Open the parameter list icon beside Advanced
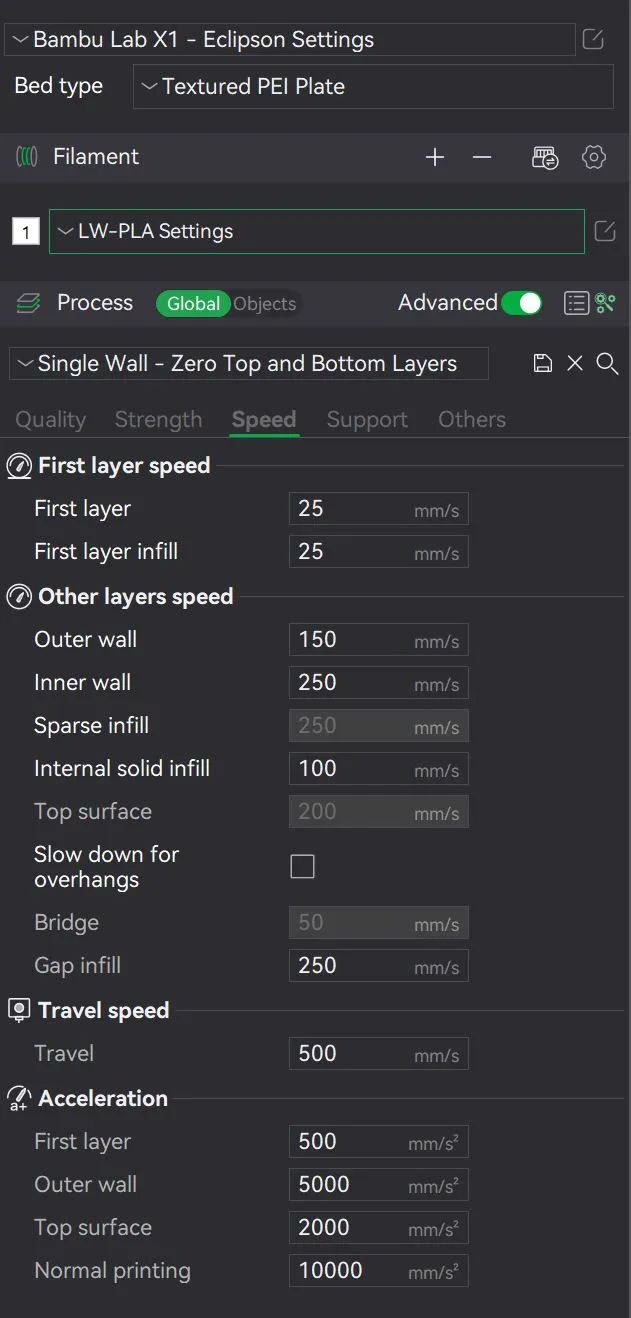Image resolution: width=631 pixels, height=1318 pixels. (577, 303)
